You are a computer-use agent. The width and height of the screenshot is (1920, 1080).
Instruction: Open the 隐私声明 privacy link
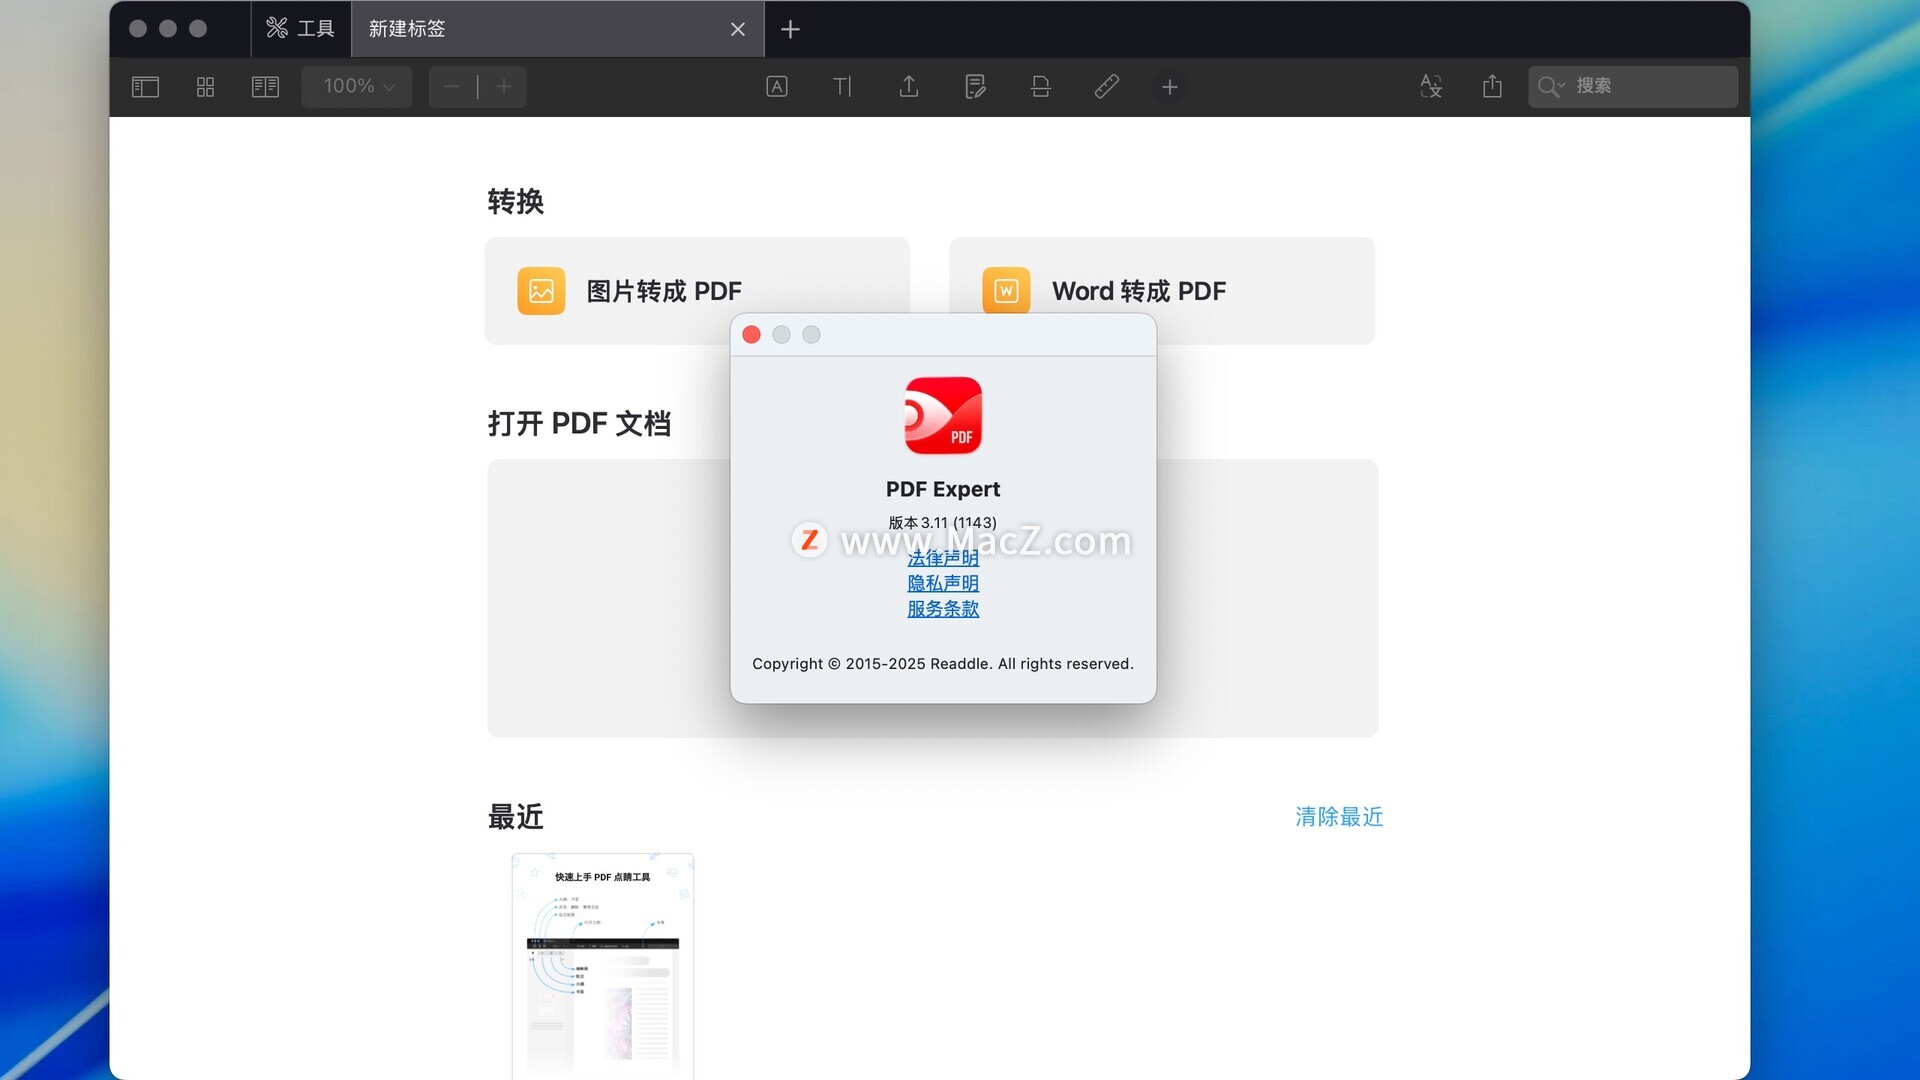pos(943,583)
